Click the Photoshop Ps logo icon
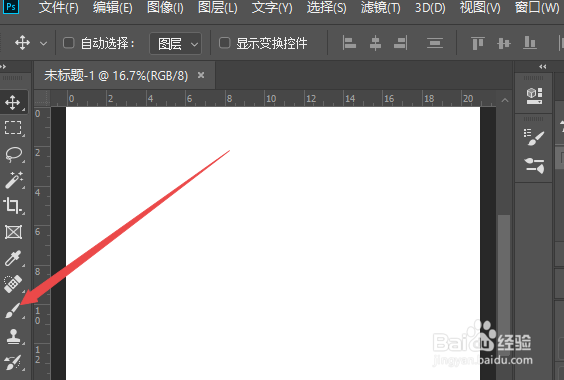The image size is (564, 380). tap(10, 7)
